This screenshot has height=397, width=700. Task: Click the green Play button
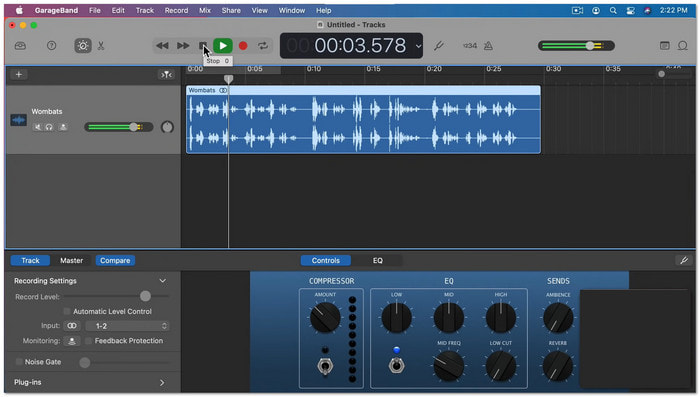point(223,46)
